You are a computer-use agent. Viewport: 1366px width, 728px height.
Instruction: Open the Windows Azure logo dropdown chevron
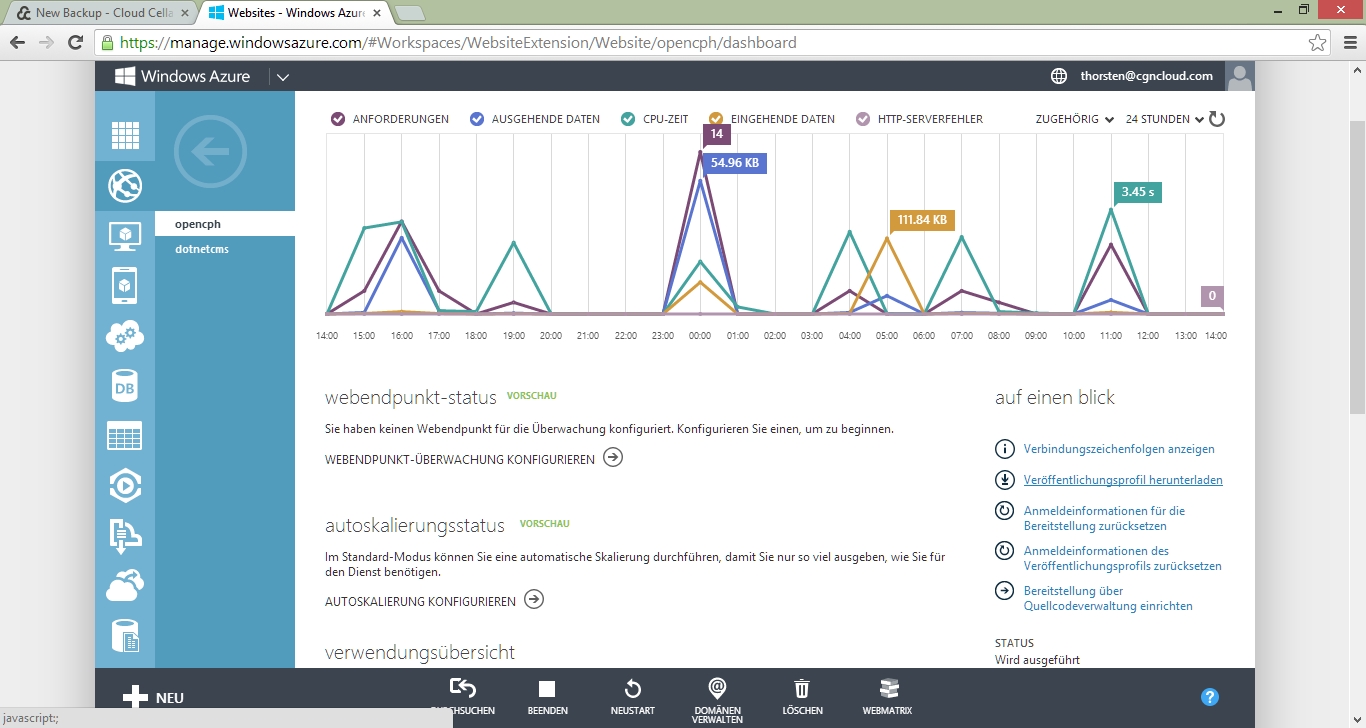(283, 77)
